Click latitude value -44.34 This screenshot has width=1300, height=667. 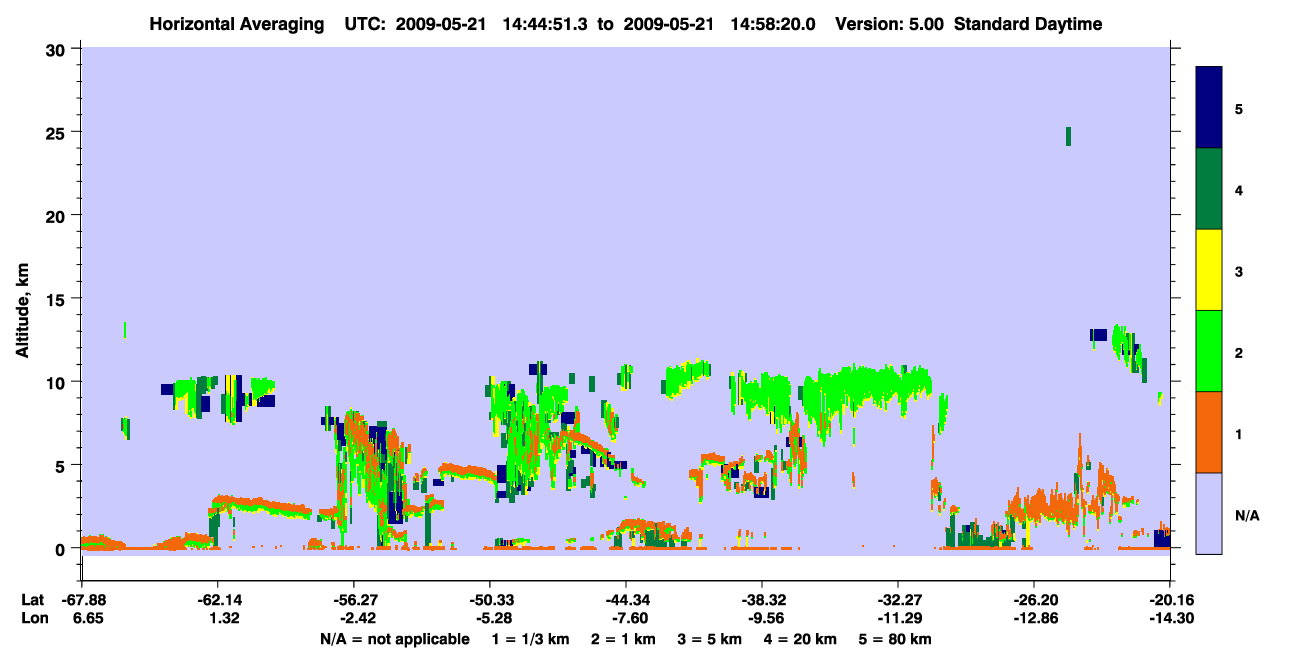(x=626, y=600)
